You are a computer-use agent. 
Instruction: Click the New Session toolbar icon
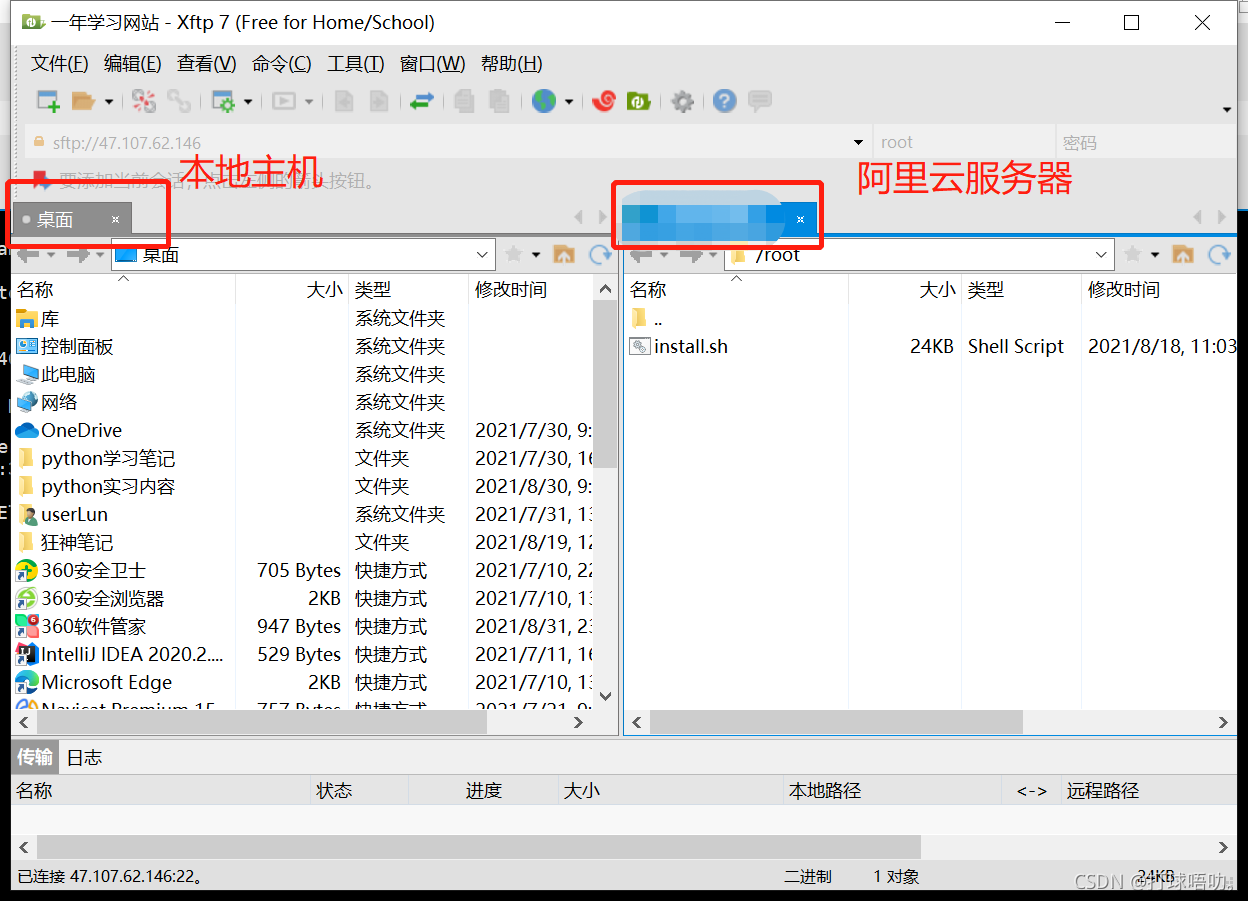[x=47, y=101]
